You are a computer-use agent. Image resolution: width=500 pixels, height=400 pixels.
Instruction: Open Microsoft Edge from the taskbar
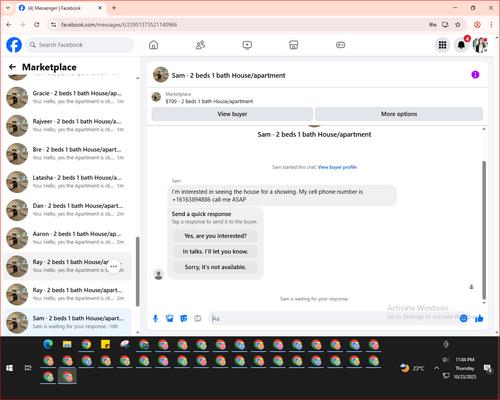tap(48, 344)
